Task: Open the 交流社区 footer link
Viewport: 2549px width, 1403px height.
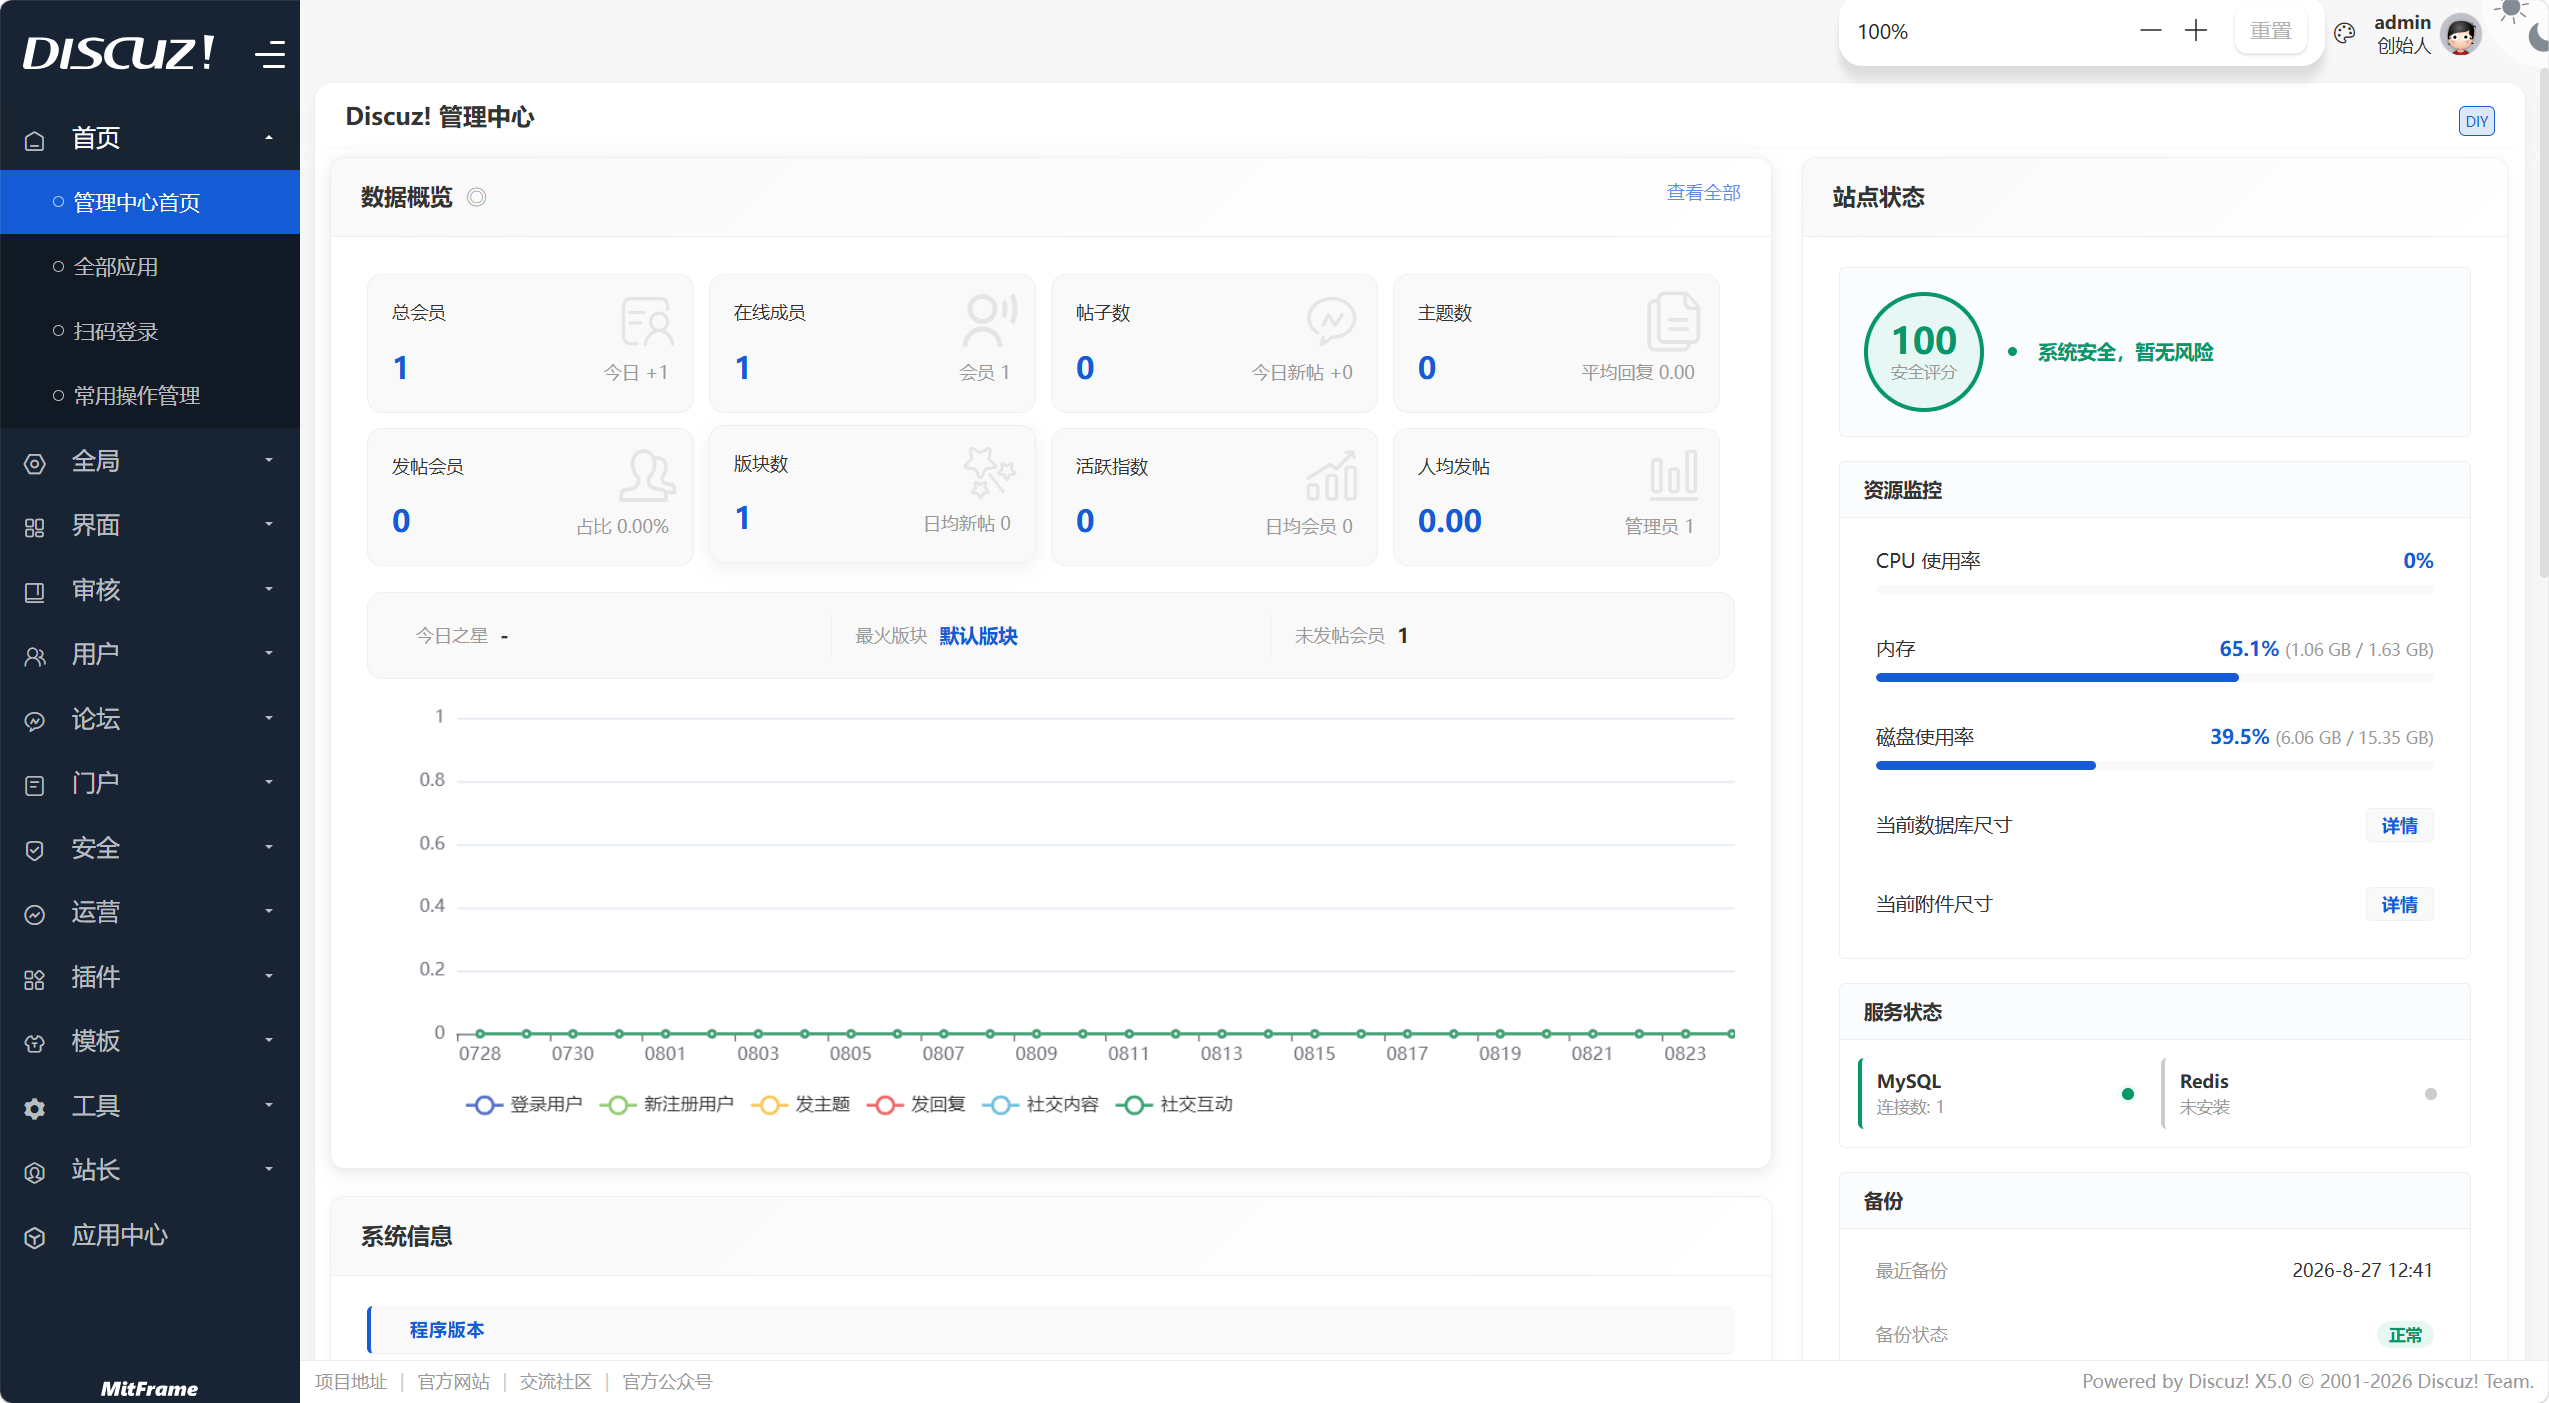Action: (x=555, y=1382)
